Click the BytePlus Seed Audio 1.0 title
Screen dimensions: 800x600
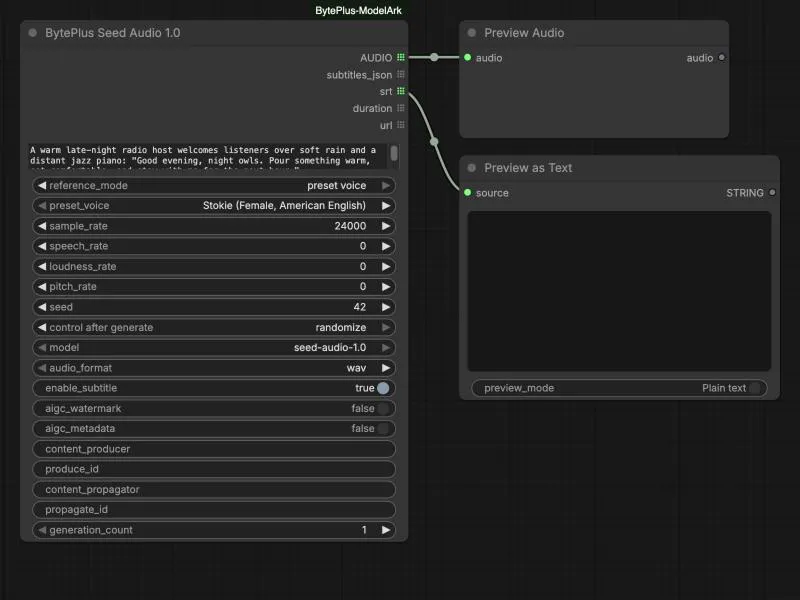click(113, 33)
